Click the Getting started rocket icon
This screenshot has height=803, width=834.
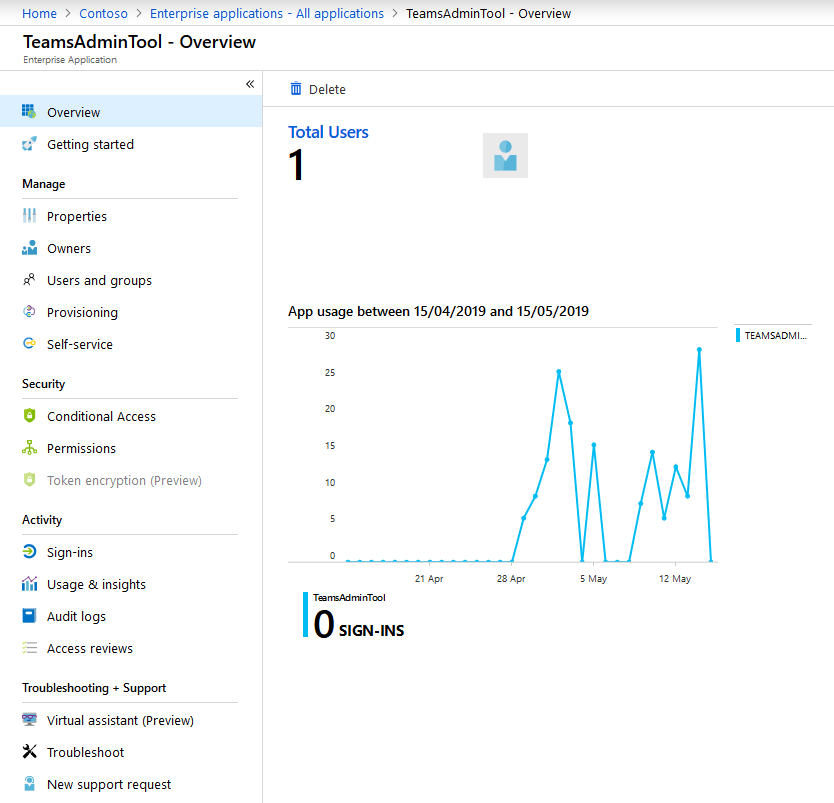click(x=29, y=144)
